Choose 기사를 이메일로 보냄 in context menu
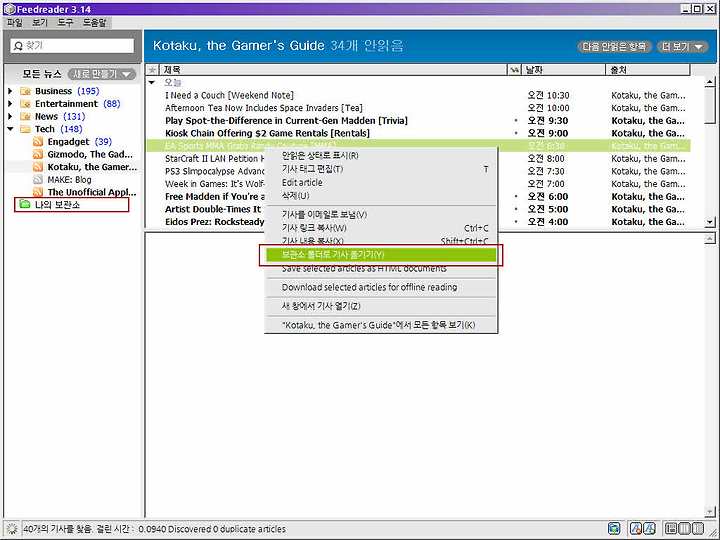 [x=381, y=214]
